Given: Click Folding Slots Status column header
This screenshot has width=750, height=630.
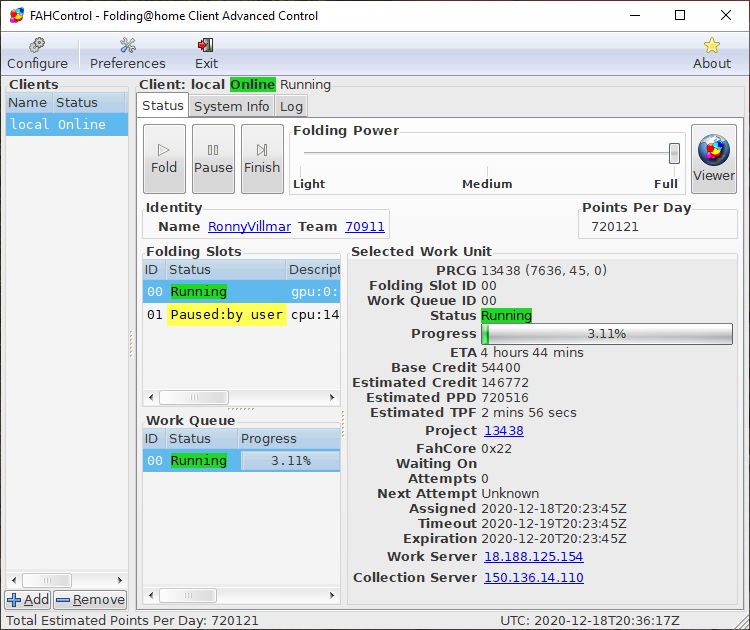Looking at the screenshot, I should [x=226, y=269].
